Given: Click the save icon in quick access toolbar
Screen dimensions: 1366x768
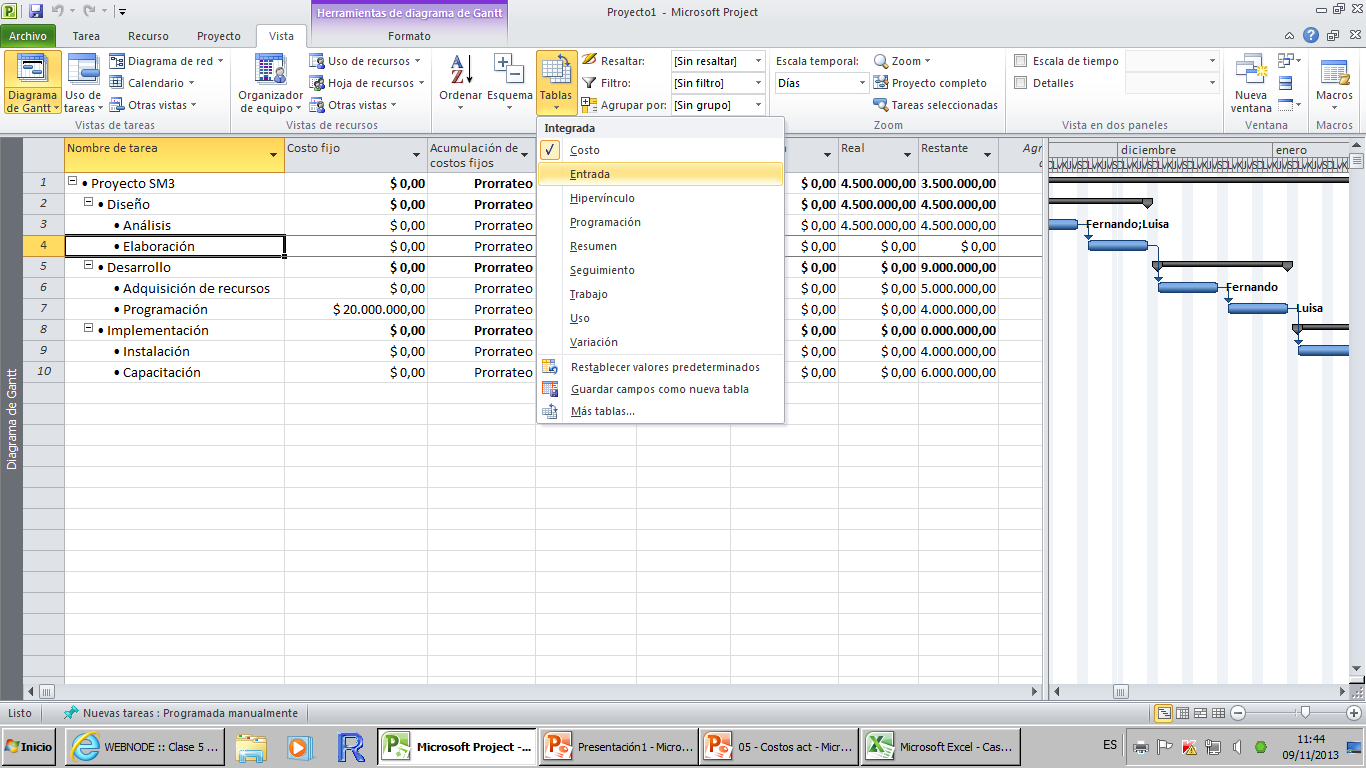Looking at the screenshot, I should (36, 12).
